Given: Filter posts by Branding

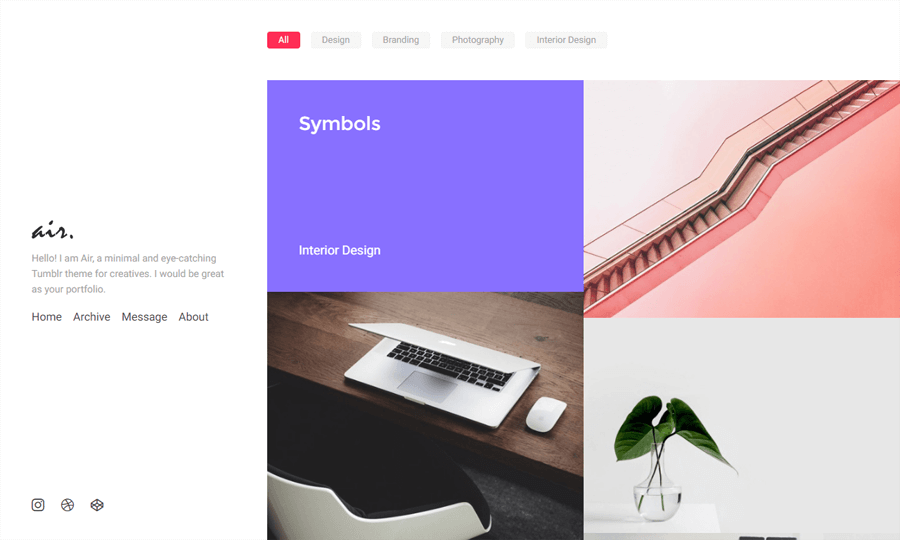Looking at the screenshot, I should click(x=401, y=40).
